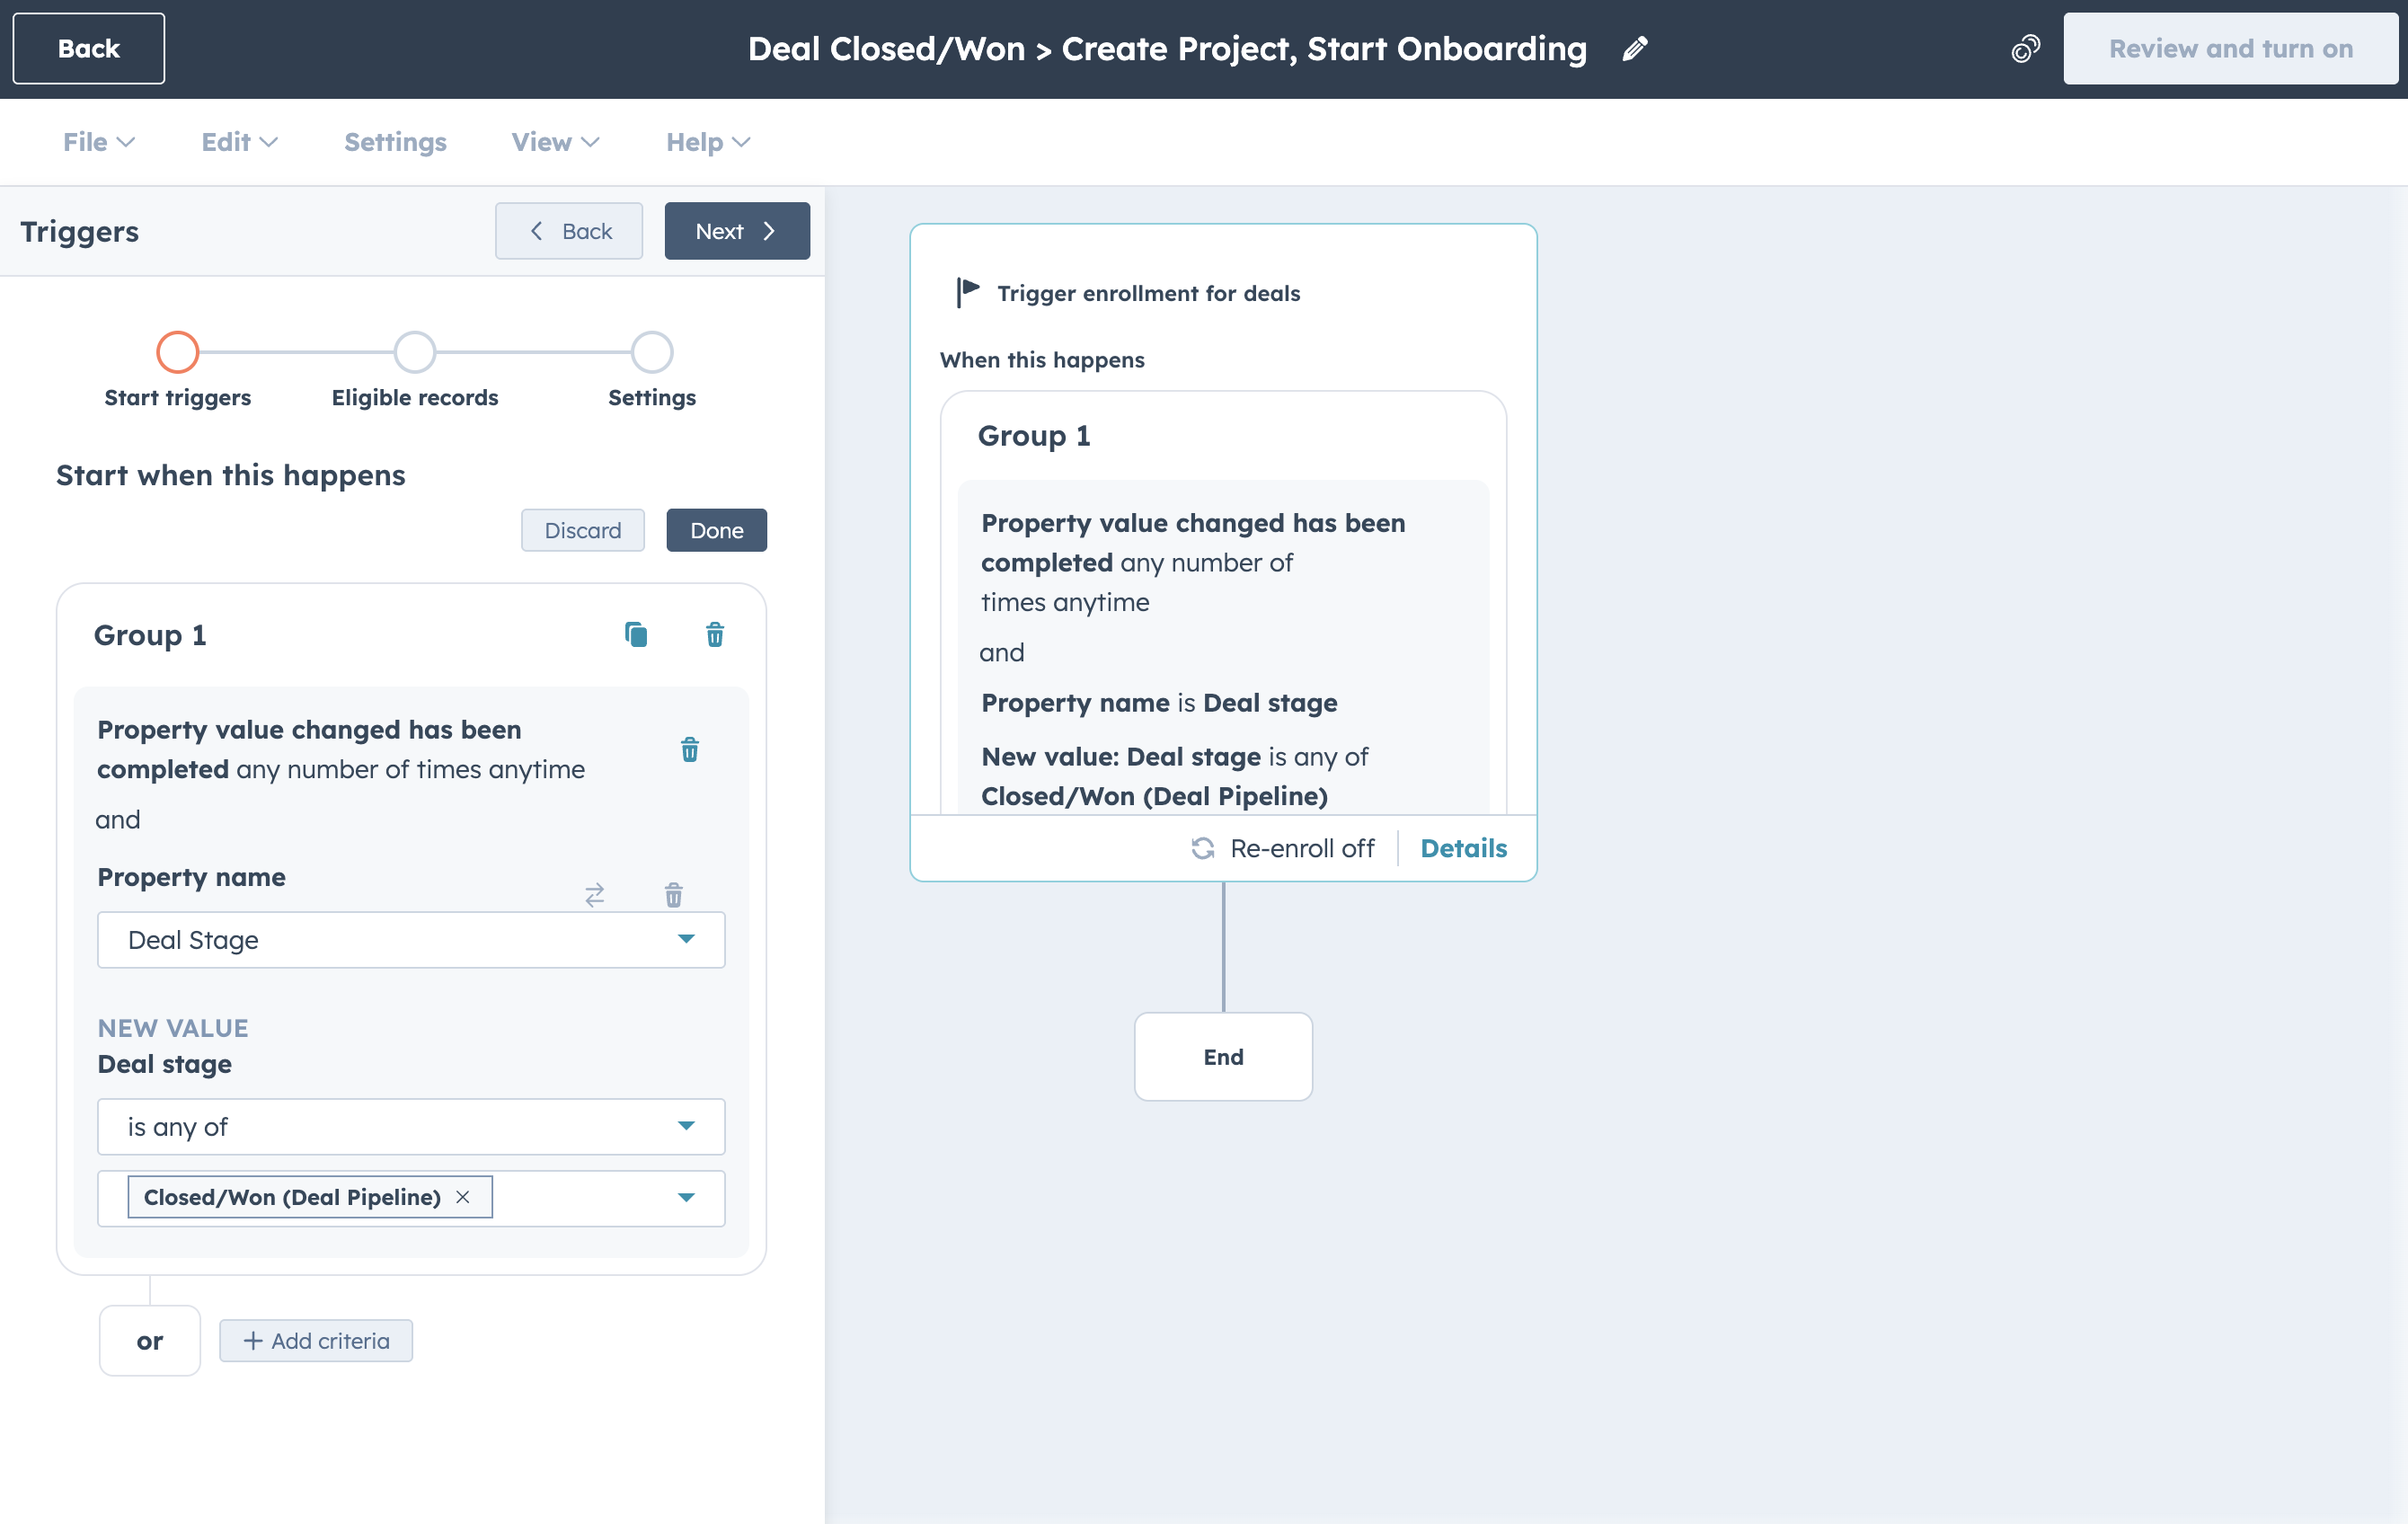This screenshot has height=1524, width=2408.
Task: Click the End node in workflow canvas
Action: click(x=1222, y=1056)
